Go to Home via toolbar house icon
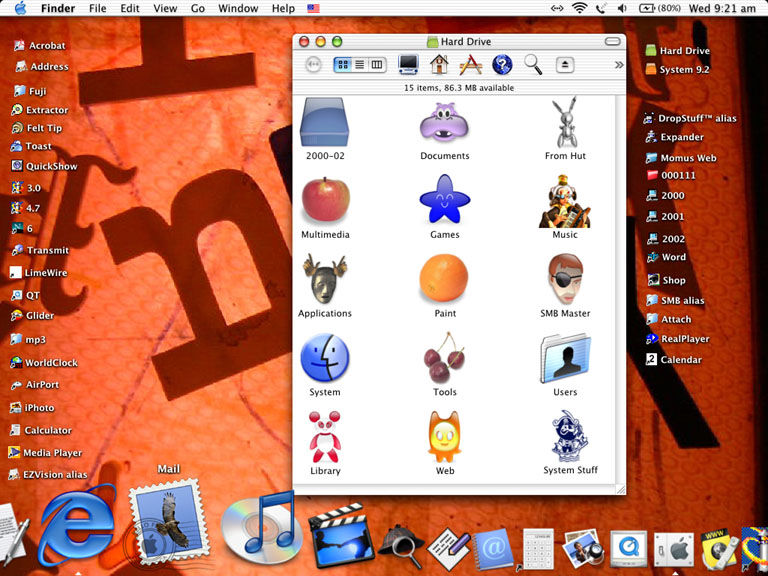The image size is (768, 576). (x=439, y=65)
